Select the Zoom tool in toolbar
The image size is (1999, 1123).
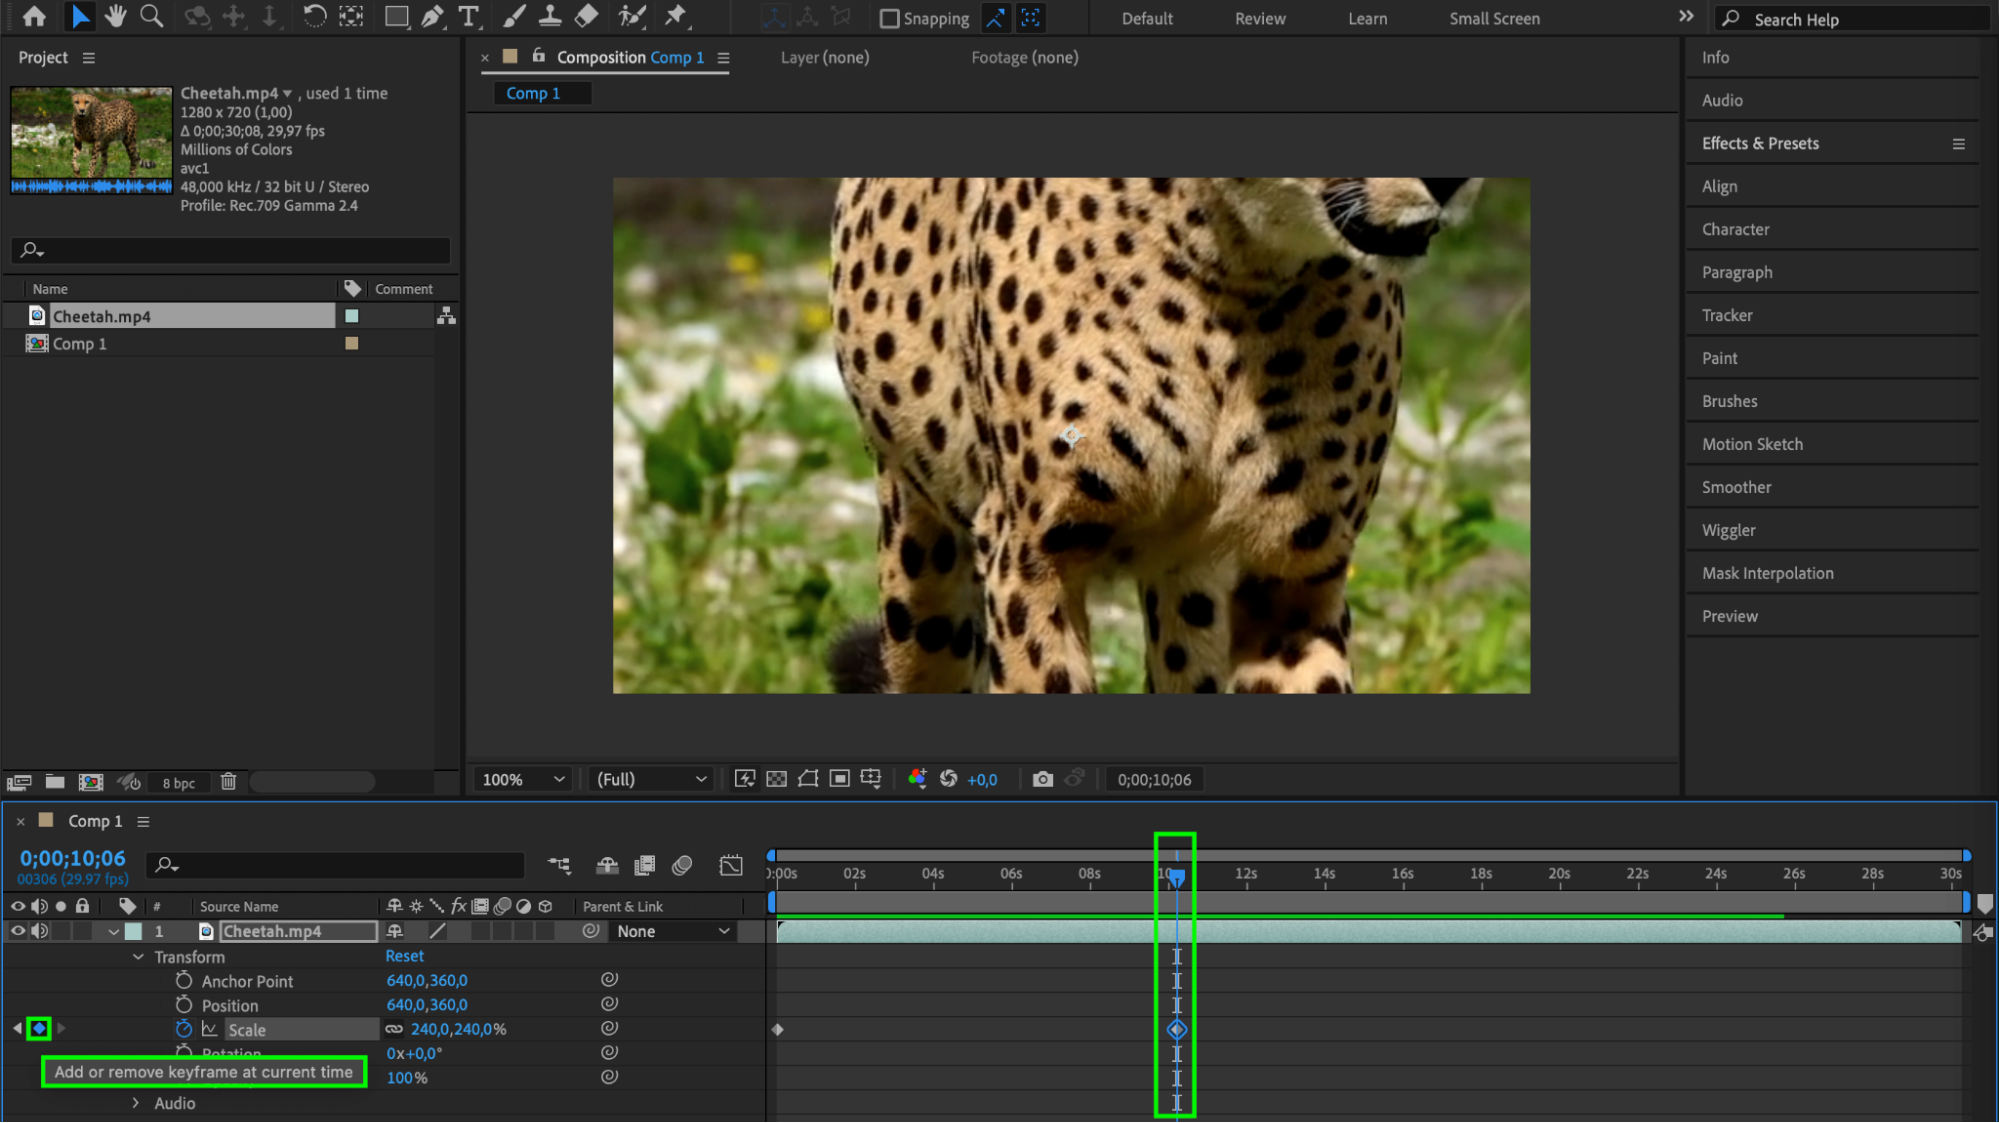(152, 17)
